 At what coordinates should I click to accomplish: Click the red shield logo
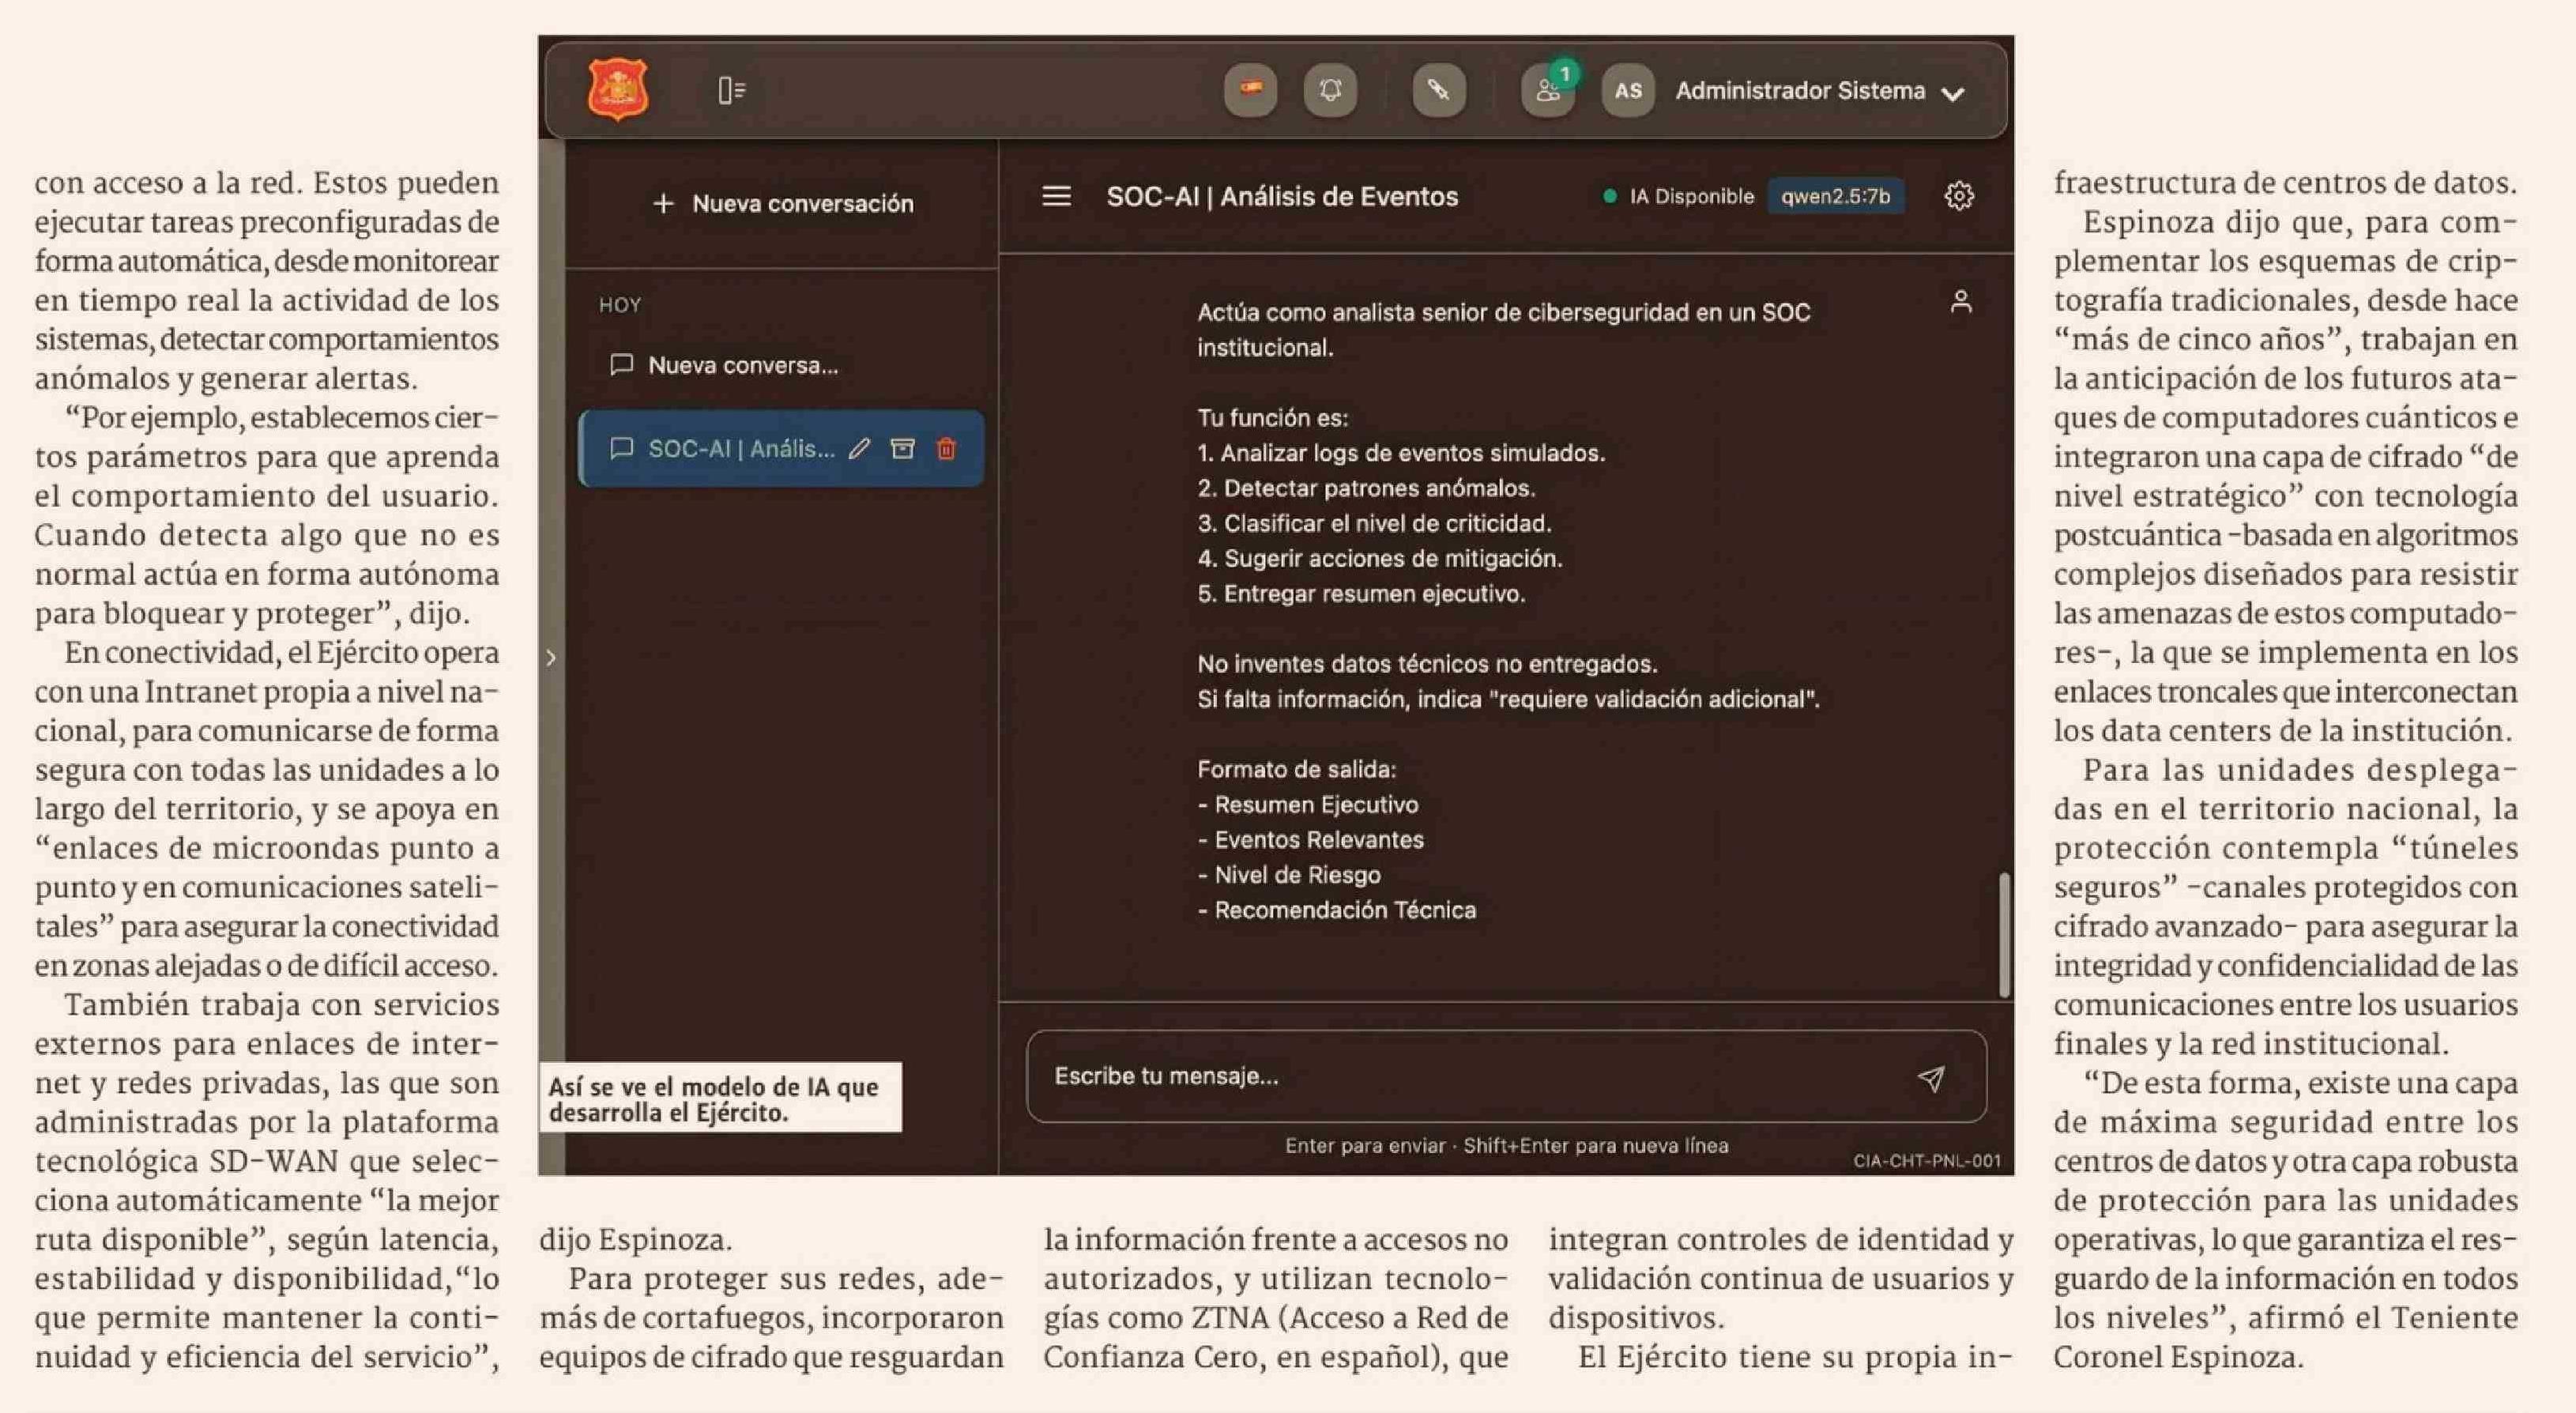pos(617,90)
